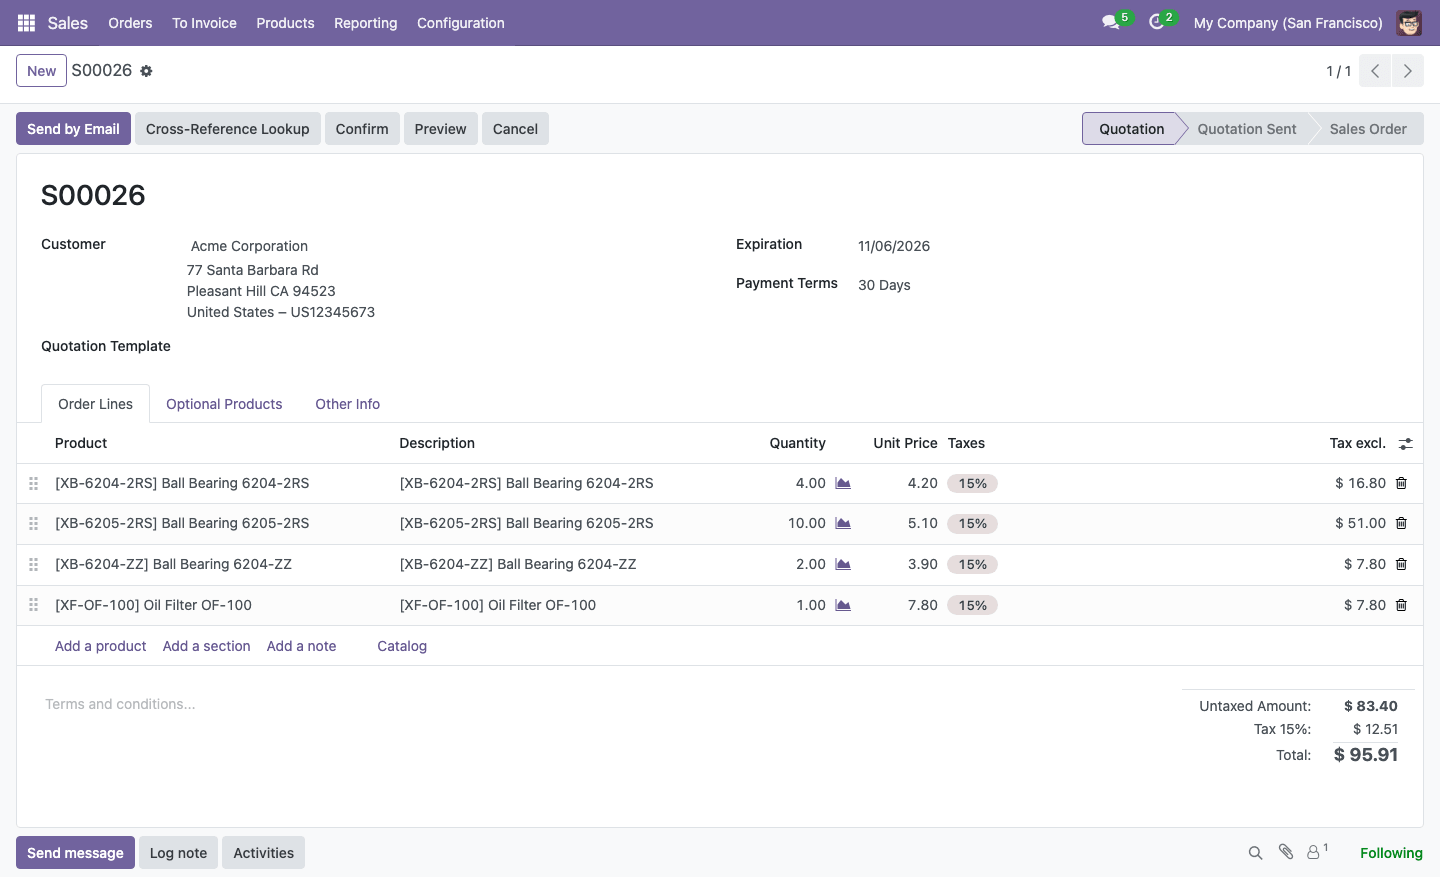Switch to Optional Products tab
Screen dimensions: 1440x877
pos(224,404)
